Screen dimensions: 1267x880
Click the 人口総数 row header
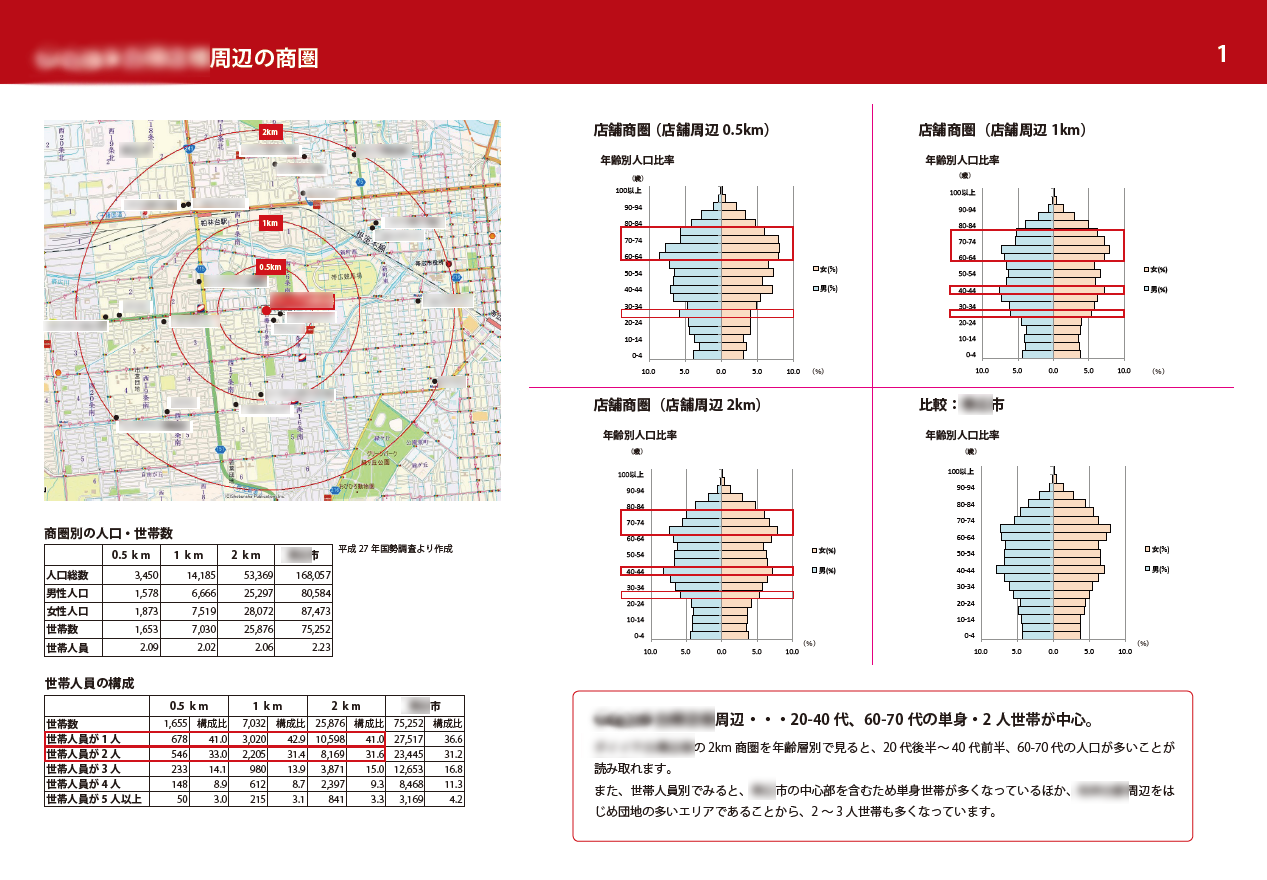tap(72, 575)
